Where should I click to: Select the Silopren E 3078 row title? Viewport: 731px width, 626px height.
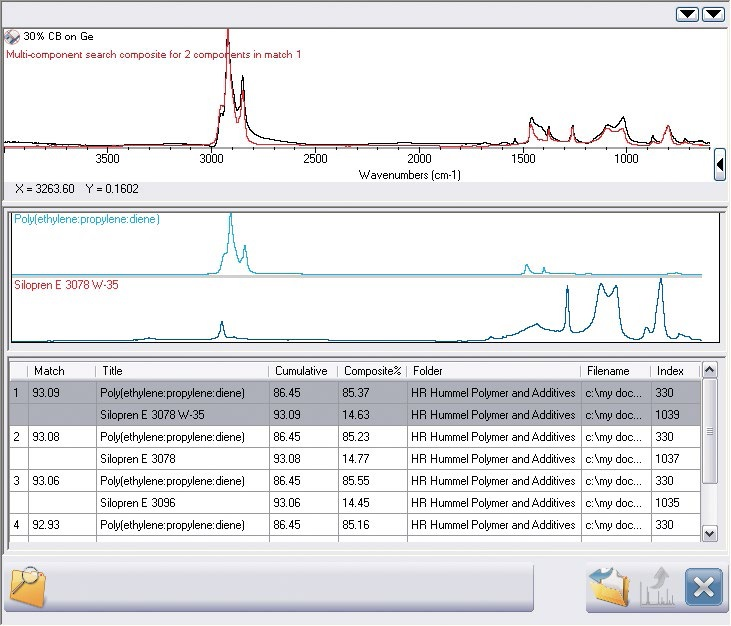[x=138, y=459]
